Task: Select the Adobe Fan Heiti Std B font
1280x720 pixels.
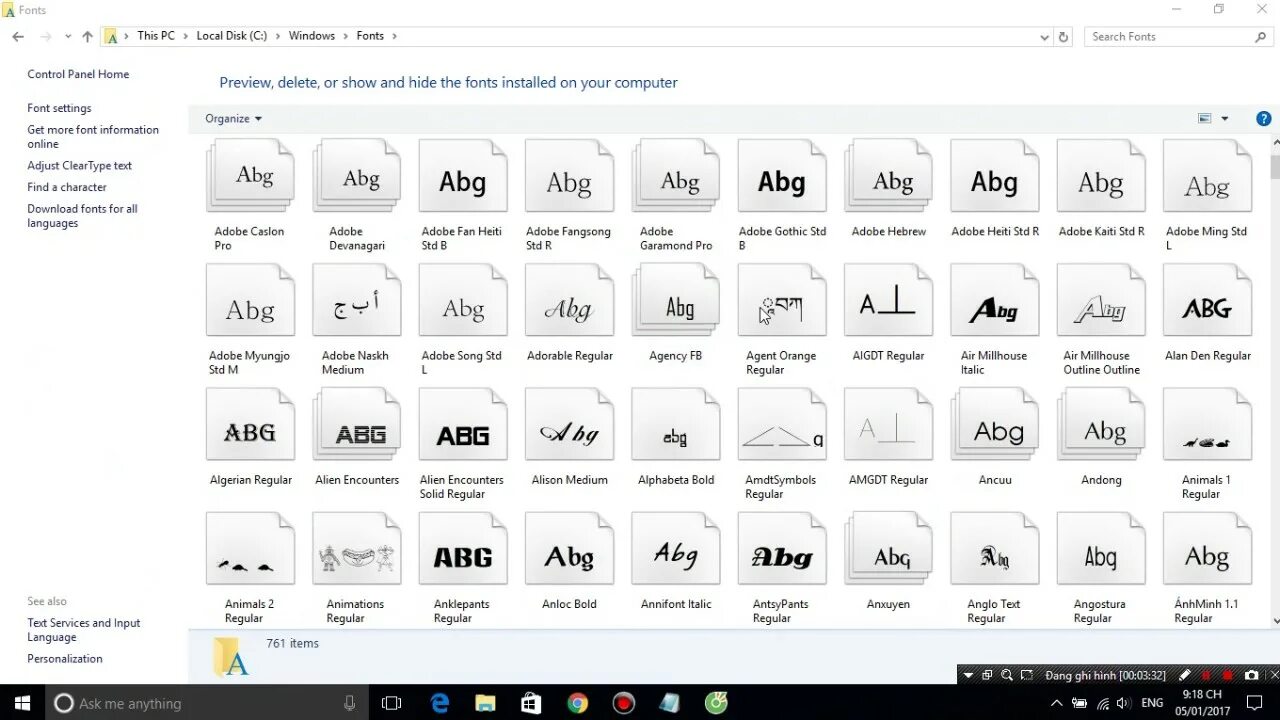Action: [462, 176]
